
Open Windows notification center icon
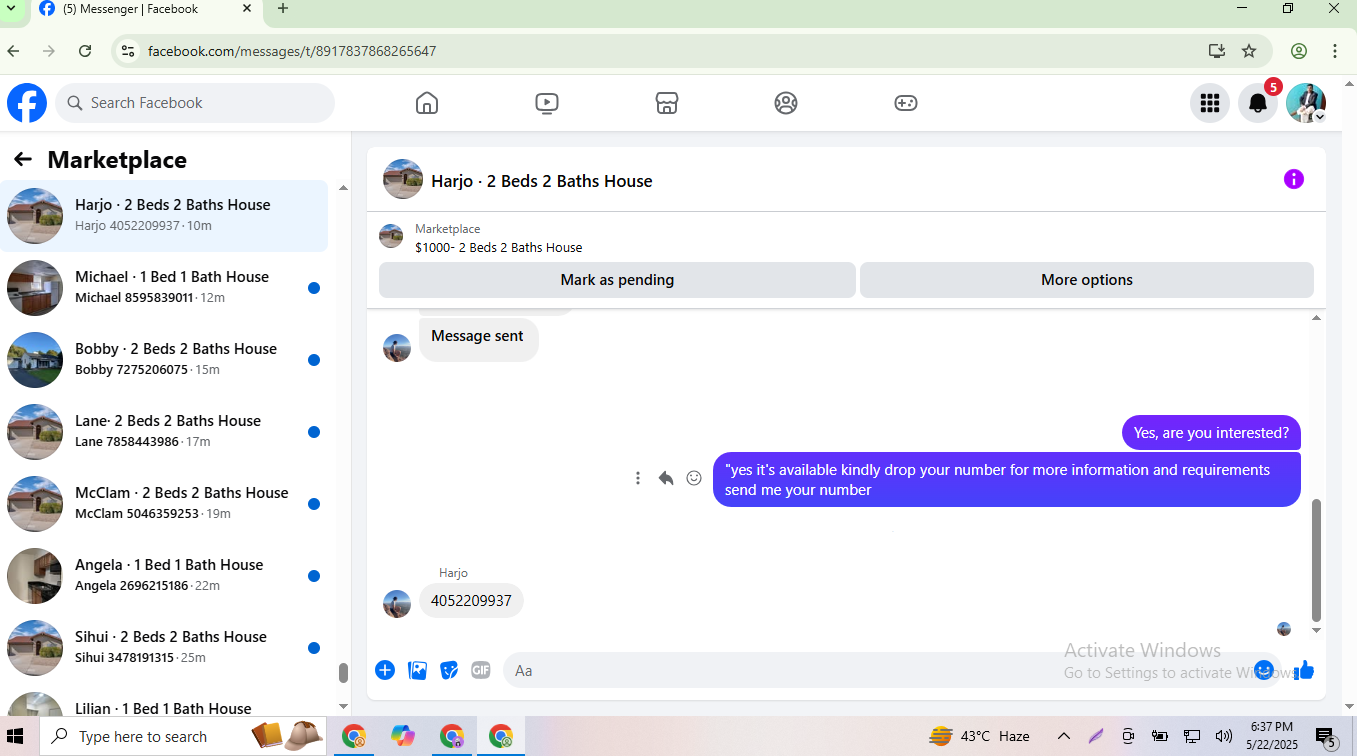[1327, 738]
